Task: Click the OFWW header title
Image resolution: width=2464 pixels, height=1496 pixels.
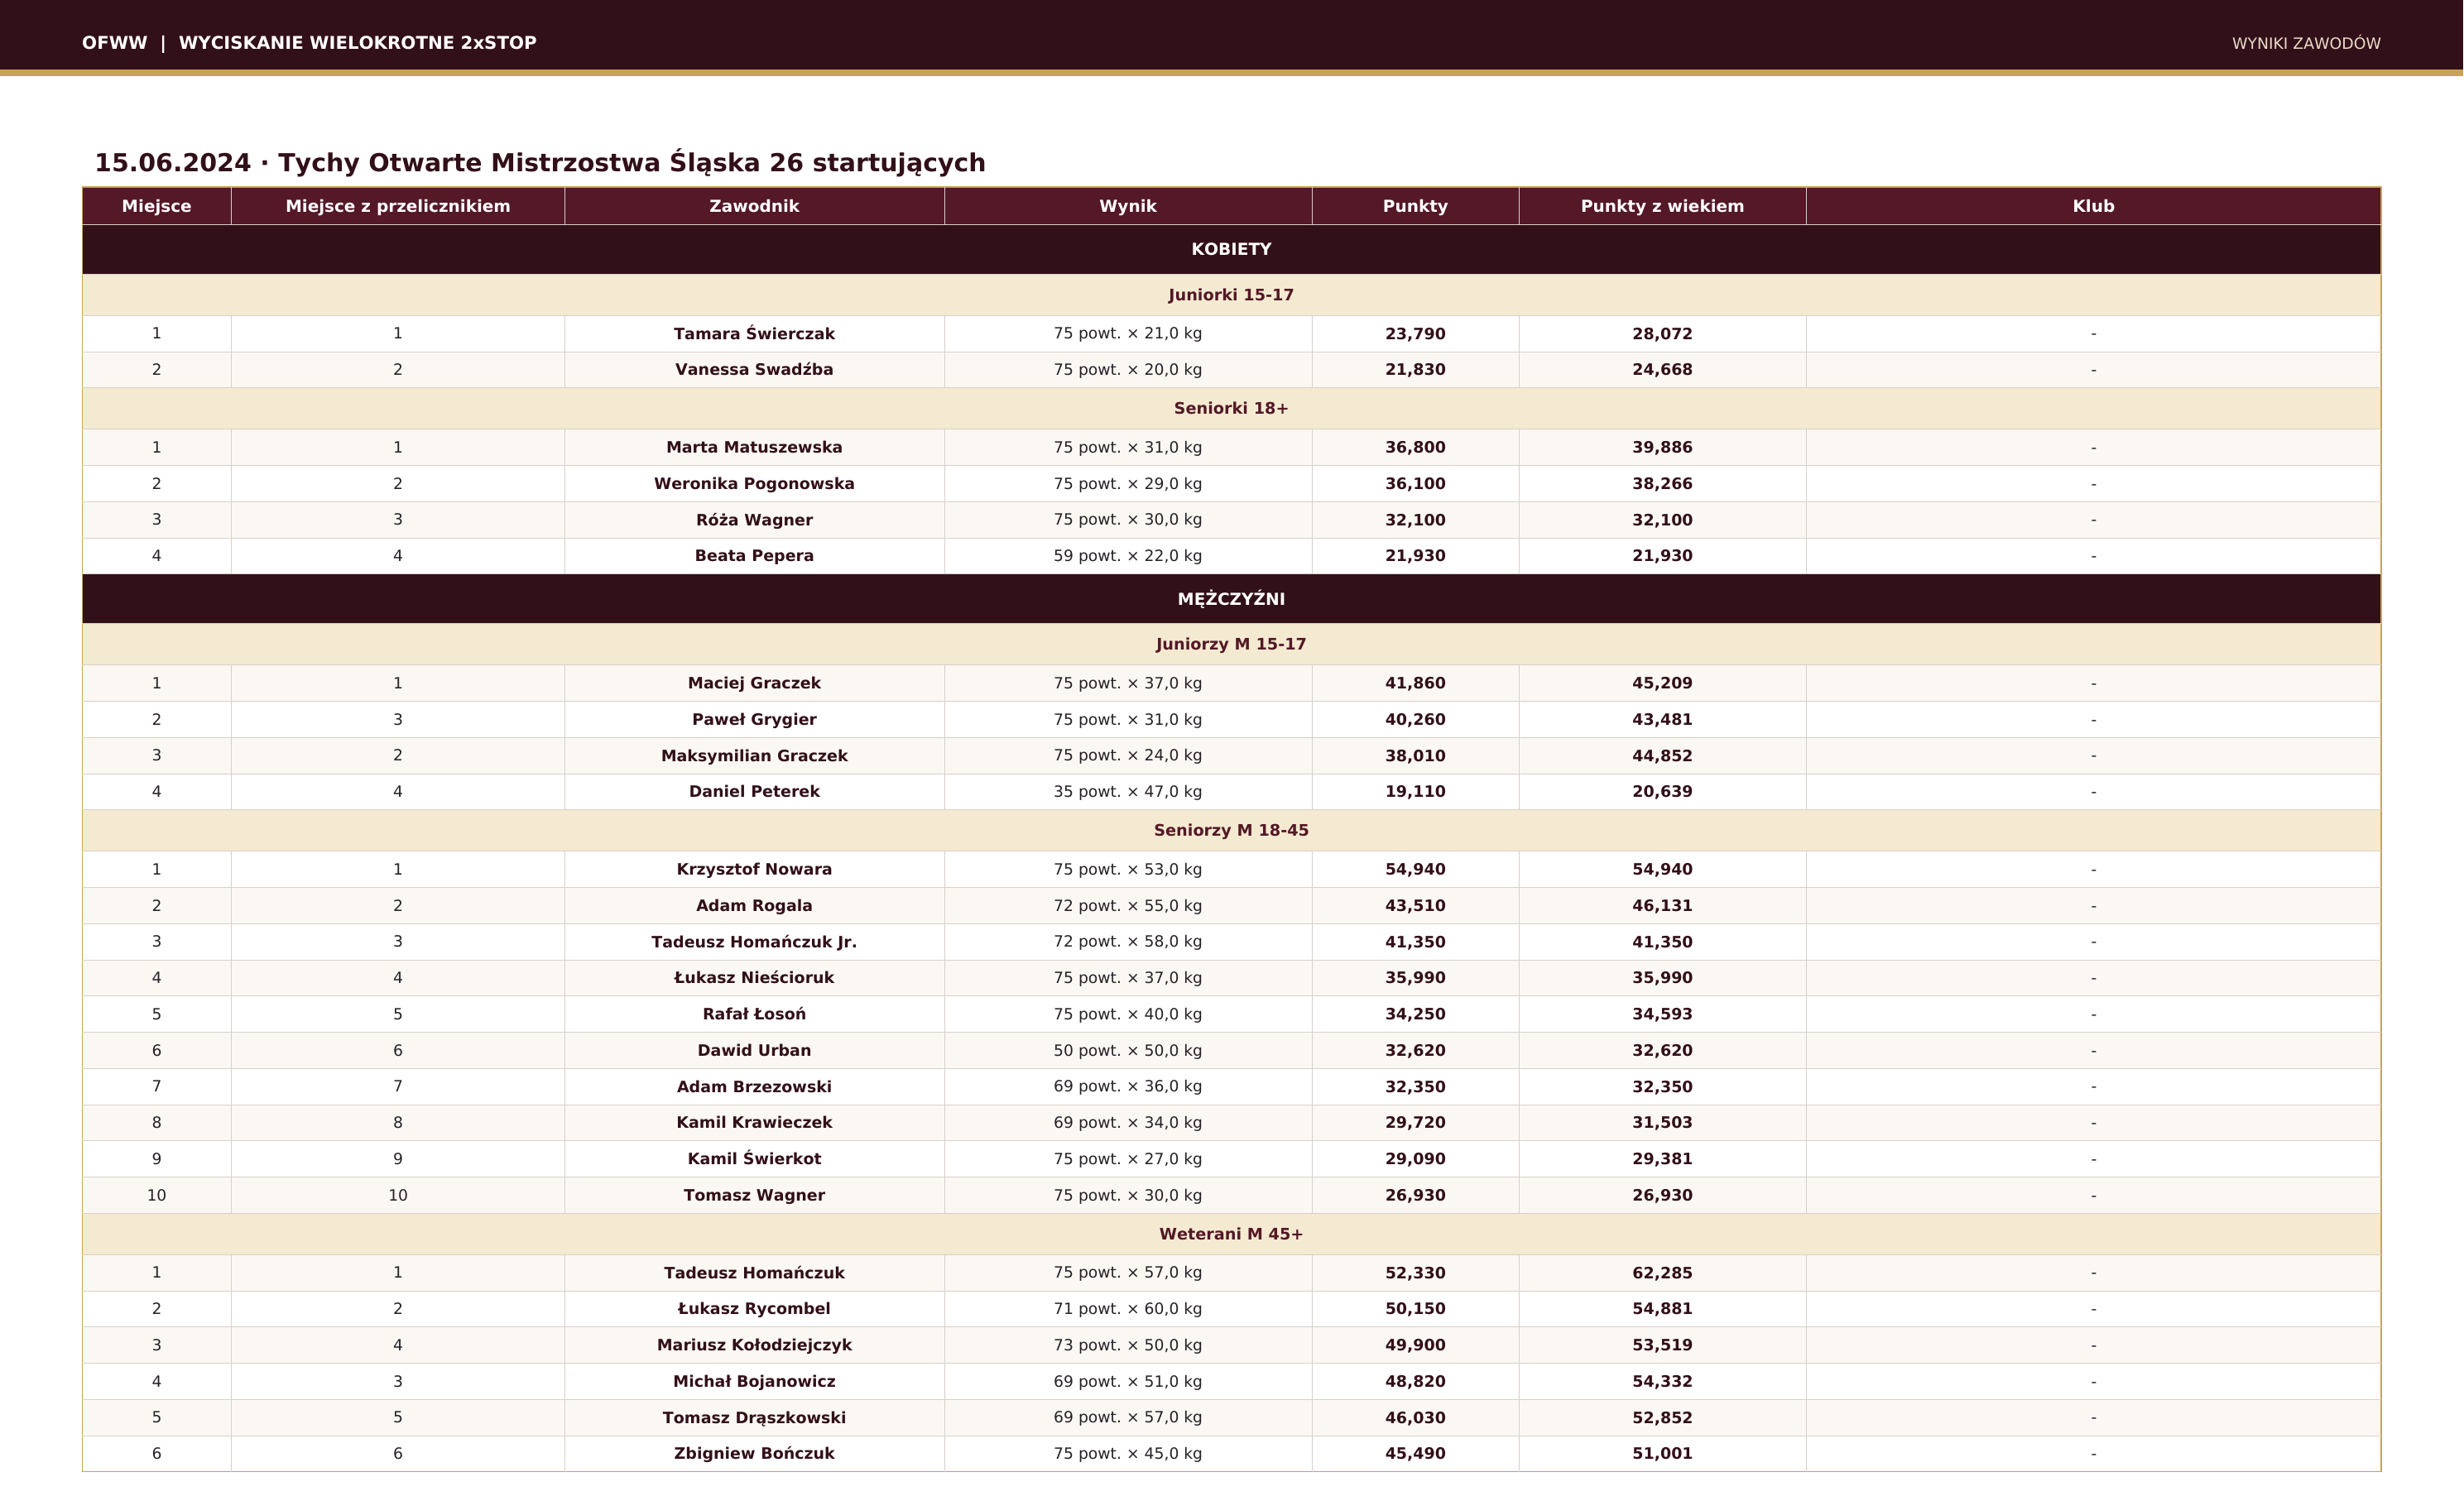Action: [309, 43]
